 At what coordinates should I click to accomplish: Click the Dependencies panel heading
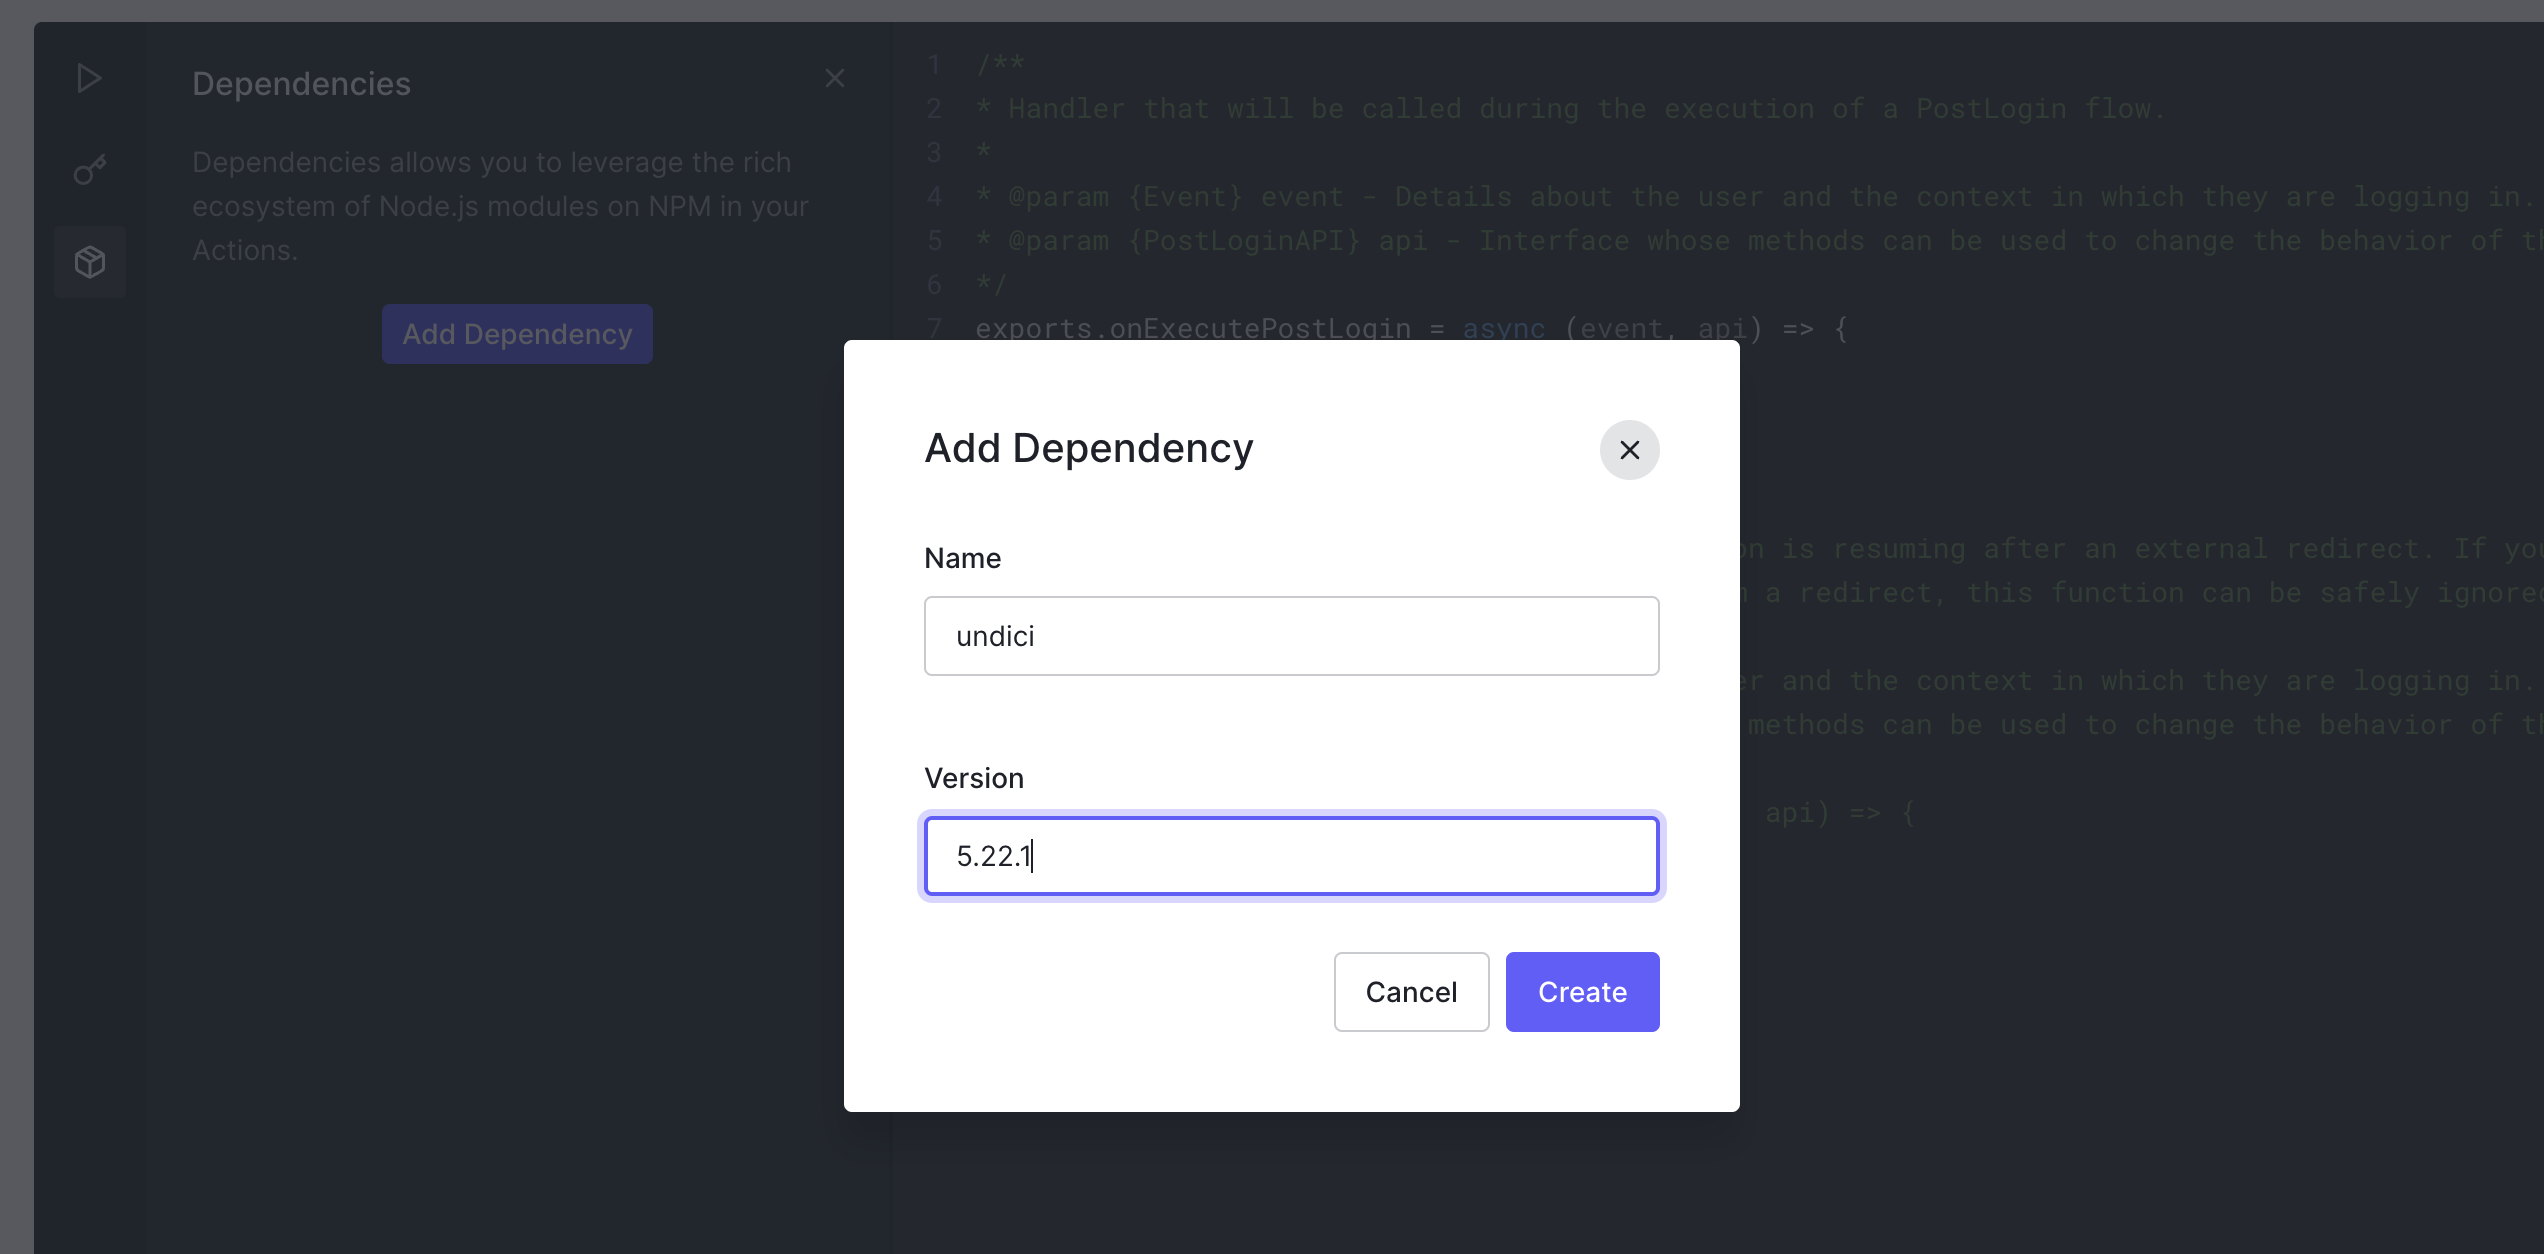pyautogui.click(x=301, y=84)
